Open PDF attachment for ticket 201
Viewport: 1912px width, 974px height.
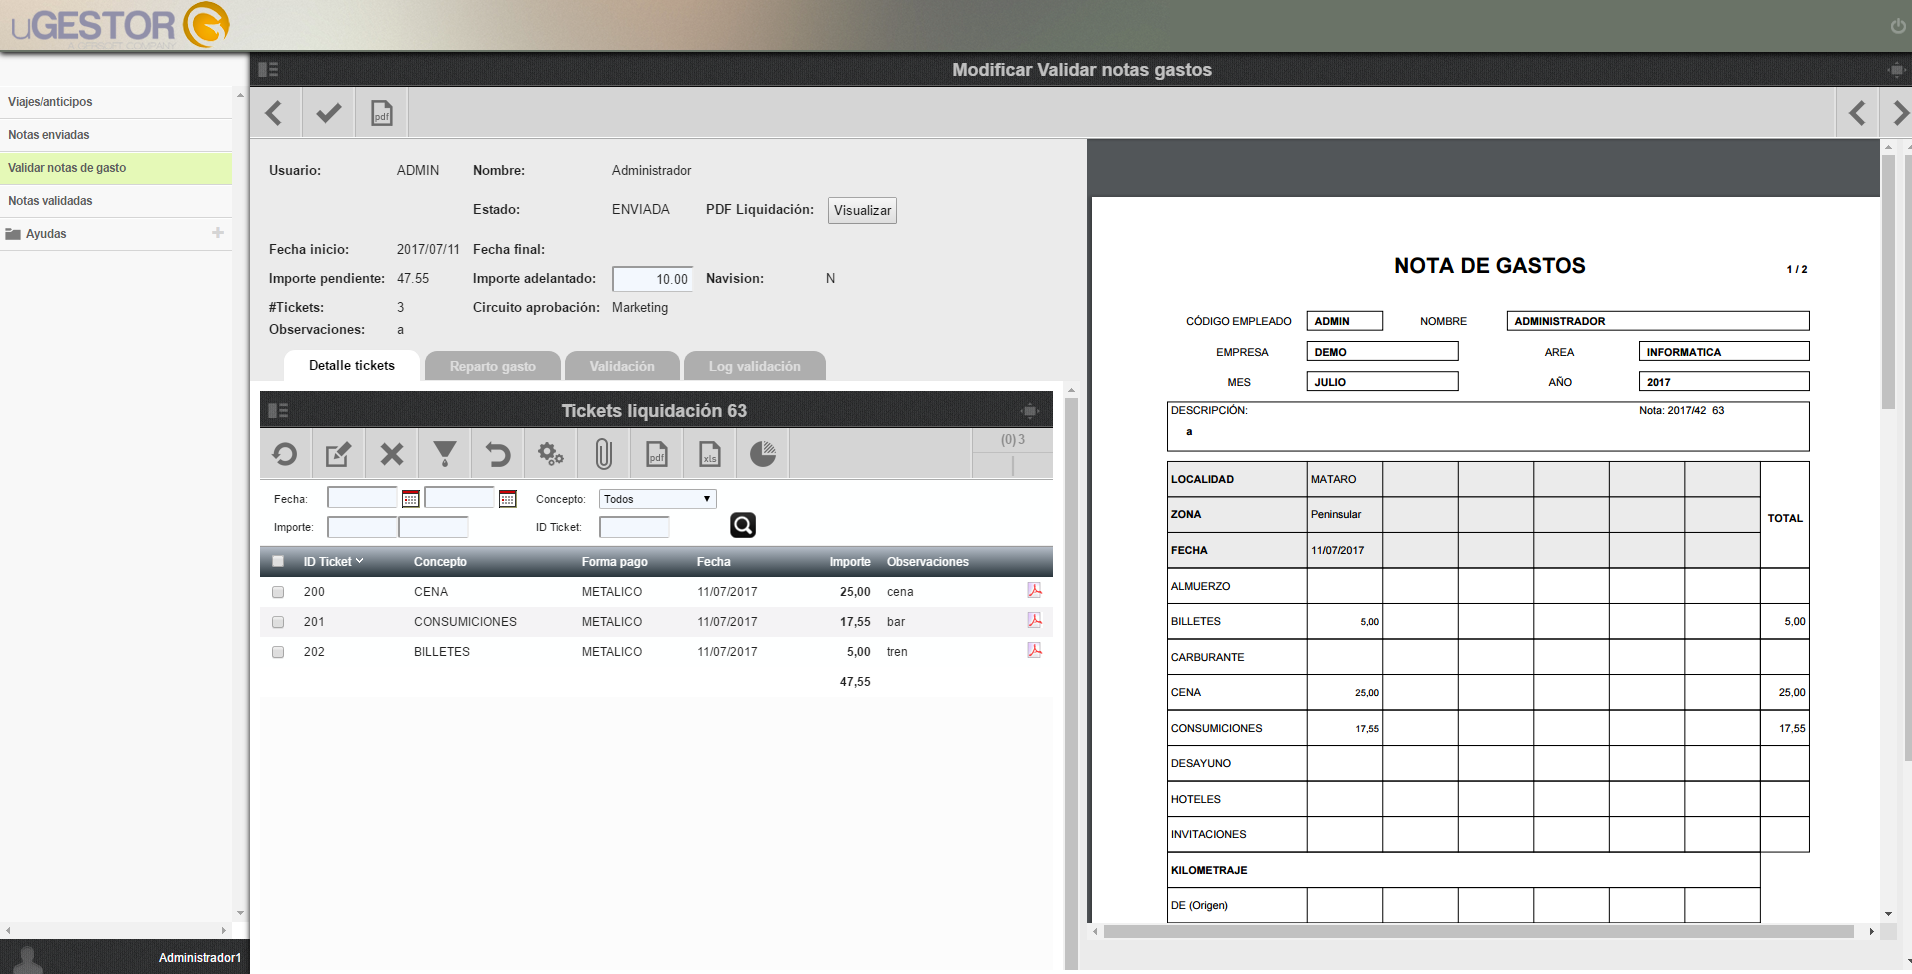pyautogui.click(x=1034, y=621)
